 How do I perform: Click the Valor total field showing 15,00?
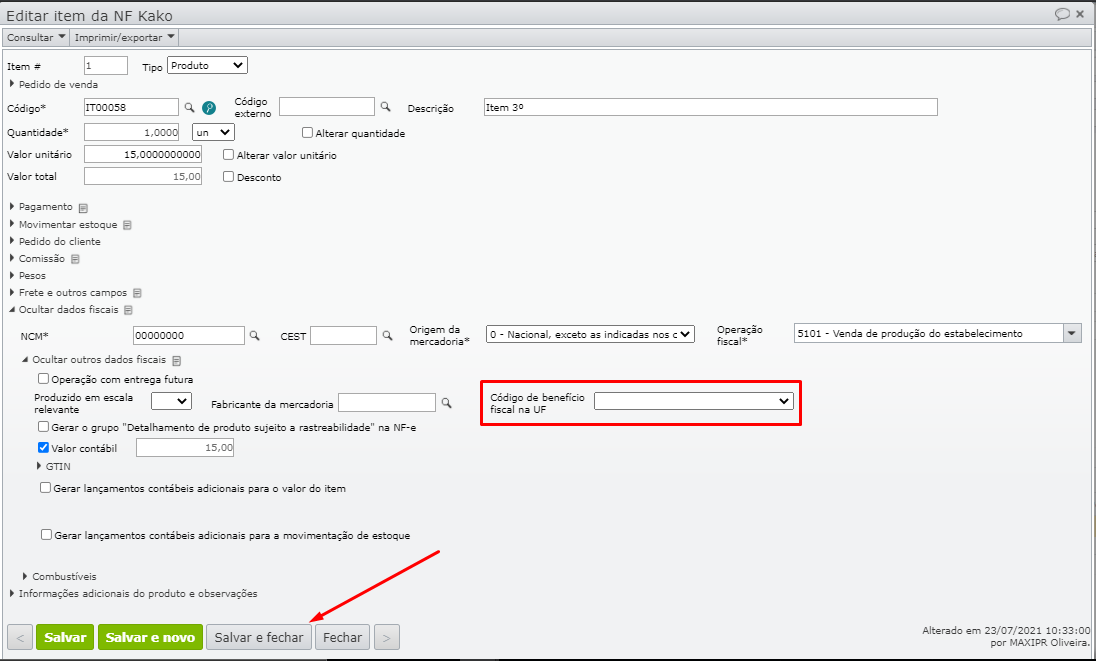[143, 176]
